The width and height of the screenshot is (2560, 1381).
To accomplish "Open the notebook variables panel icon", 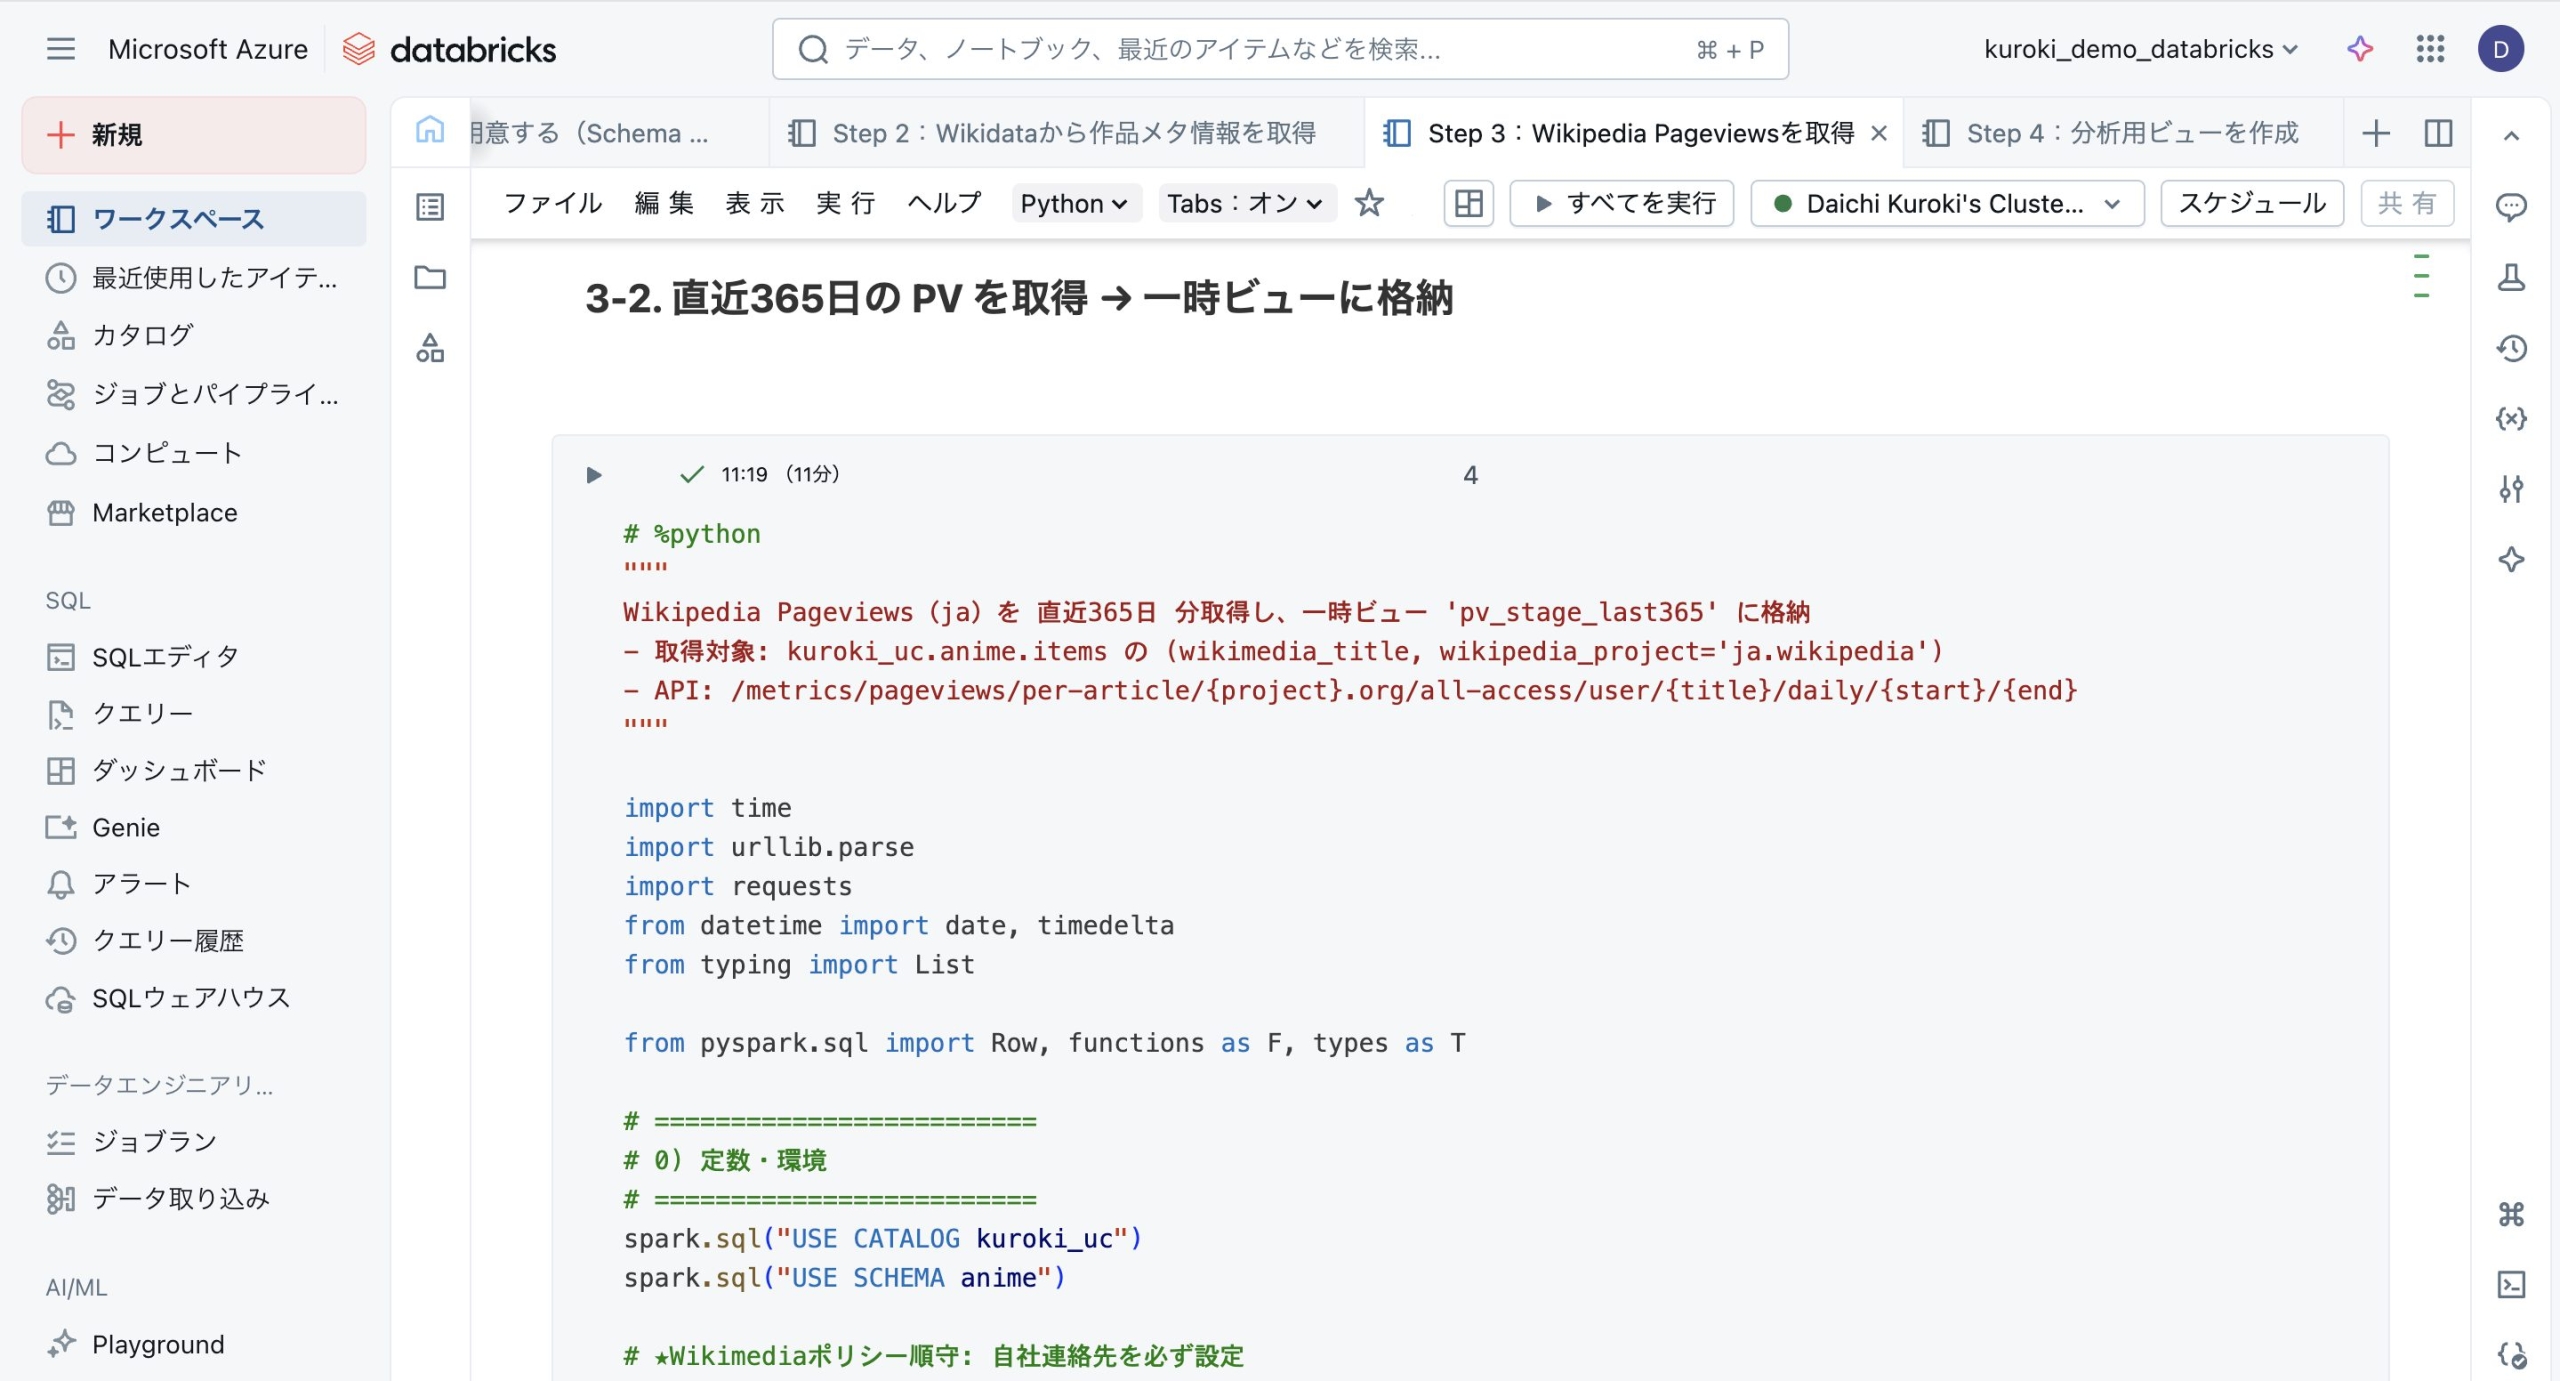I will [2511, 418].
